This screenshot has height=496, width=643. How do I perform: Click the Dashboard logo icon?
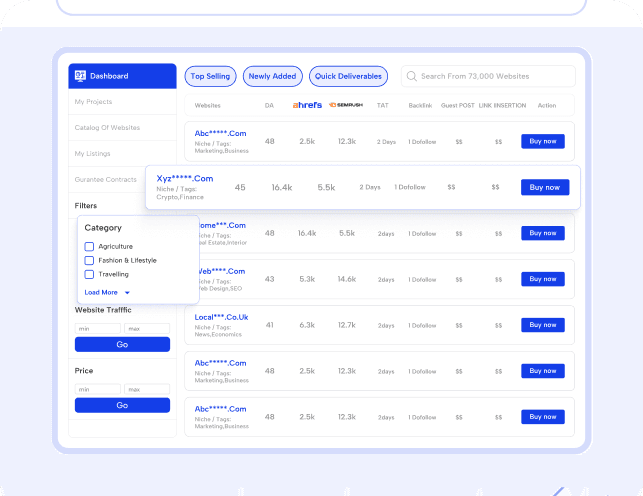pyautogui.click(x=80, y=76)
